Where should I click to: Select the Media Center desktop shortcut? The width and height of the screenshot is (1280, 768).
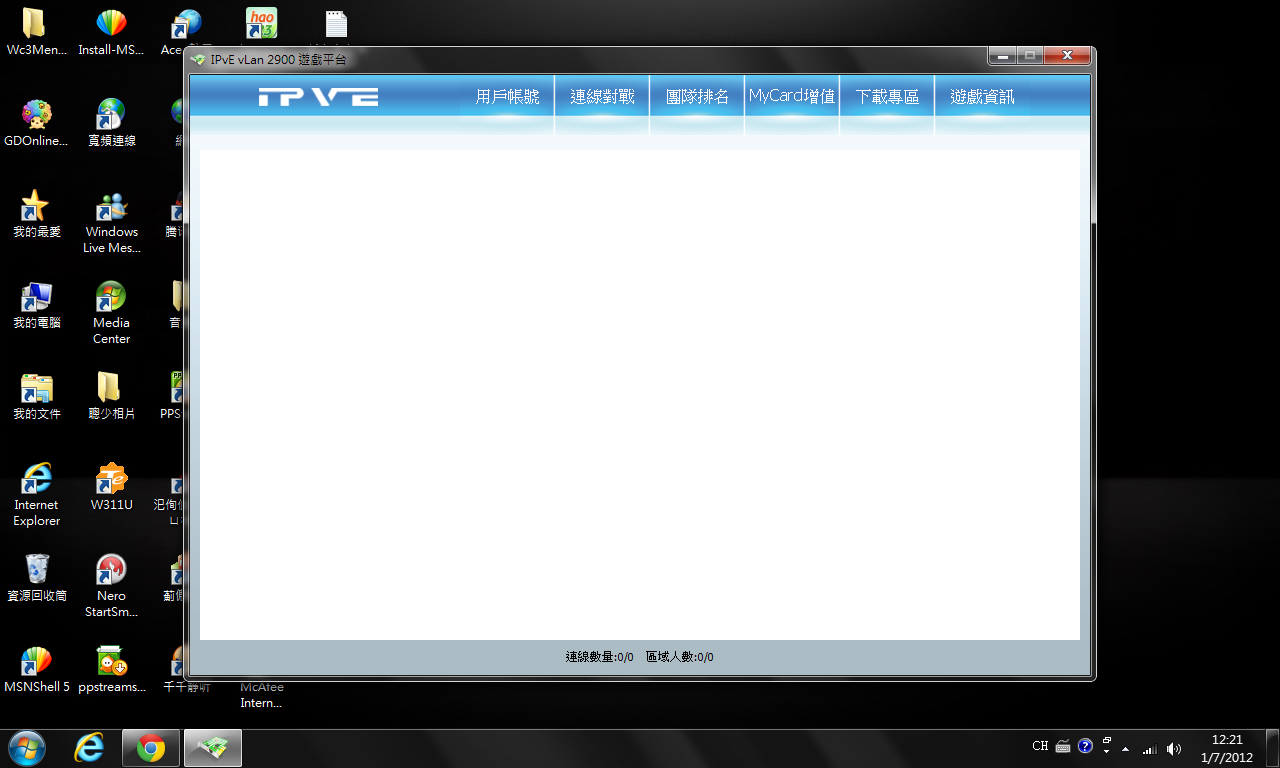coord(111,313)
